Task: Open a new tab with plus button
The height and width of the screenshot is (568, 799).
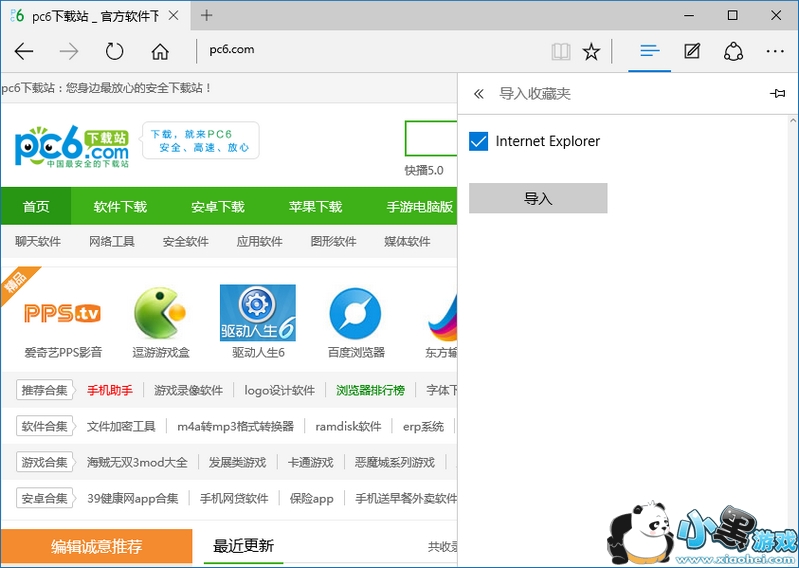Action: 206,15
